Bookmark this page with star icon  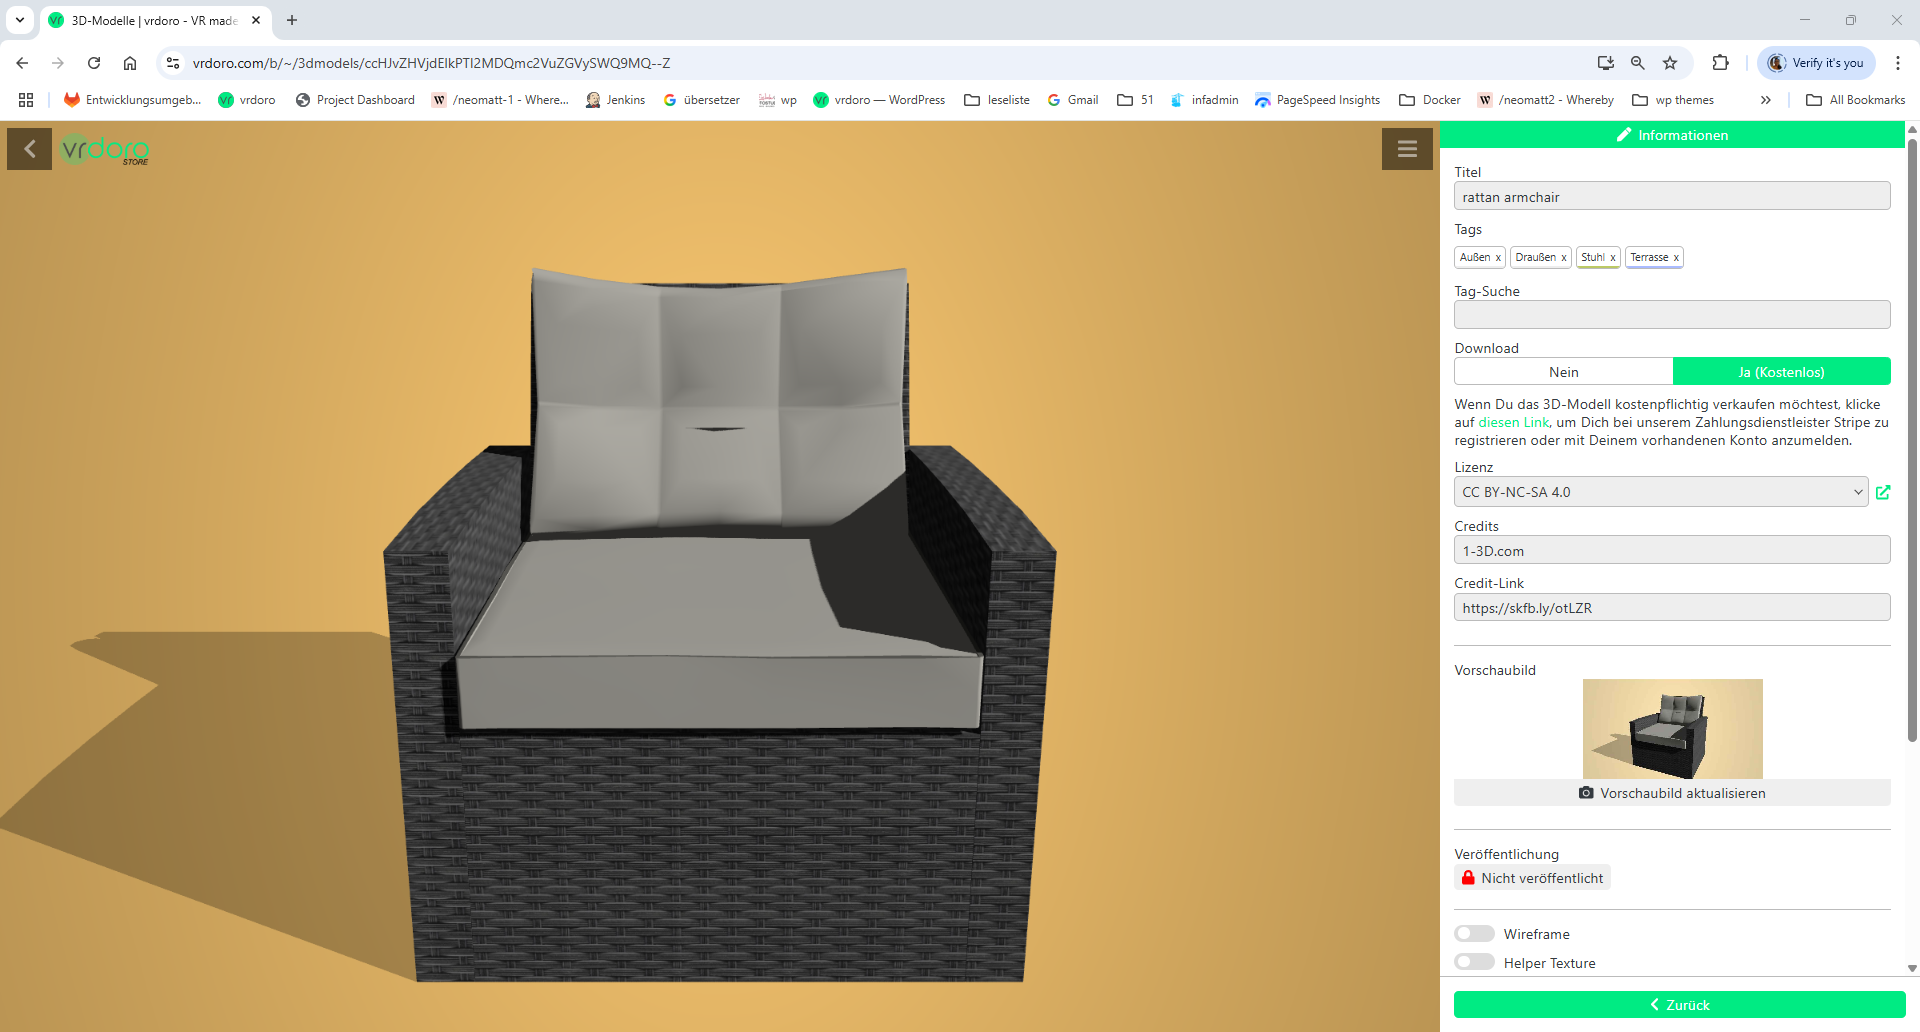[1670, 63]
